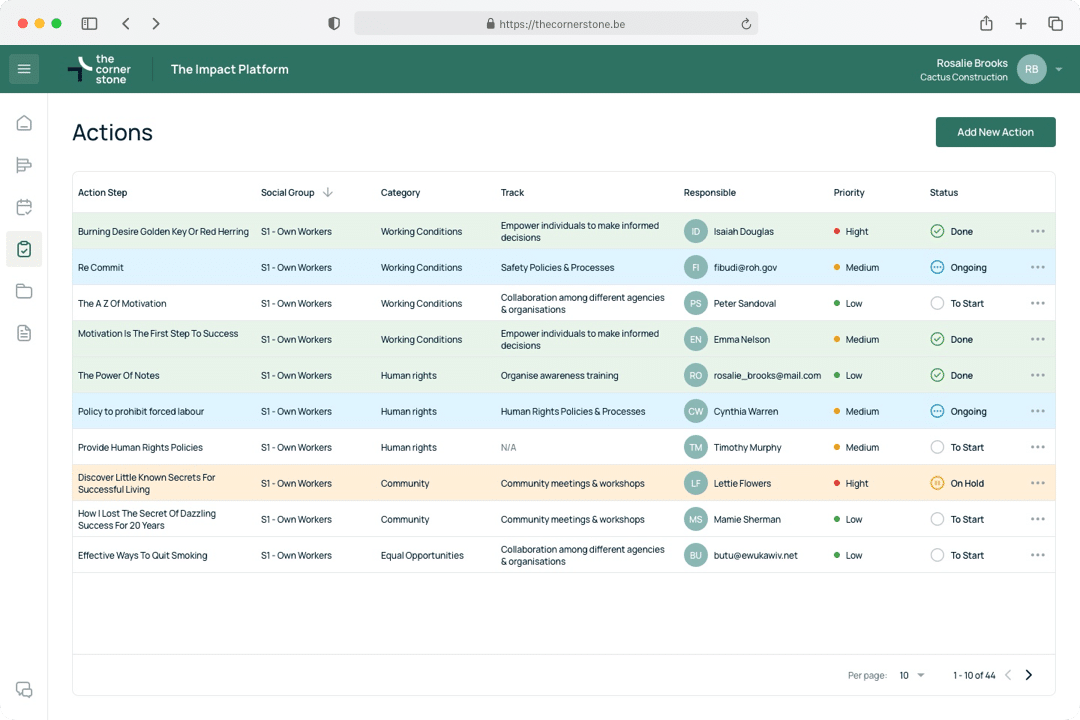This screenshot has width=1080, height=720.
Task: Go forward in browser history
Action: (156, 23)
